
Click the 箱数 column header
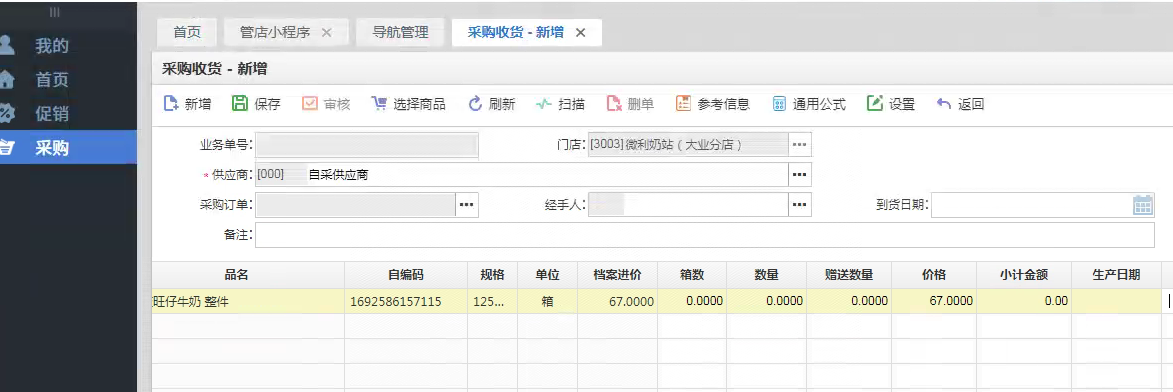[692, 275]
